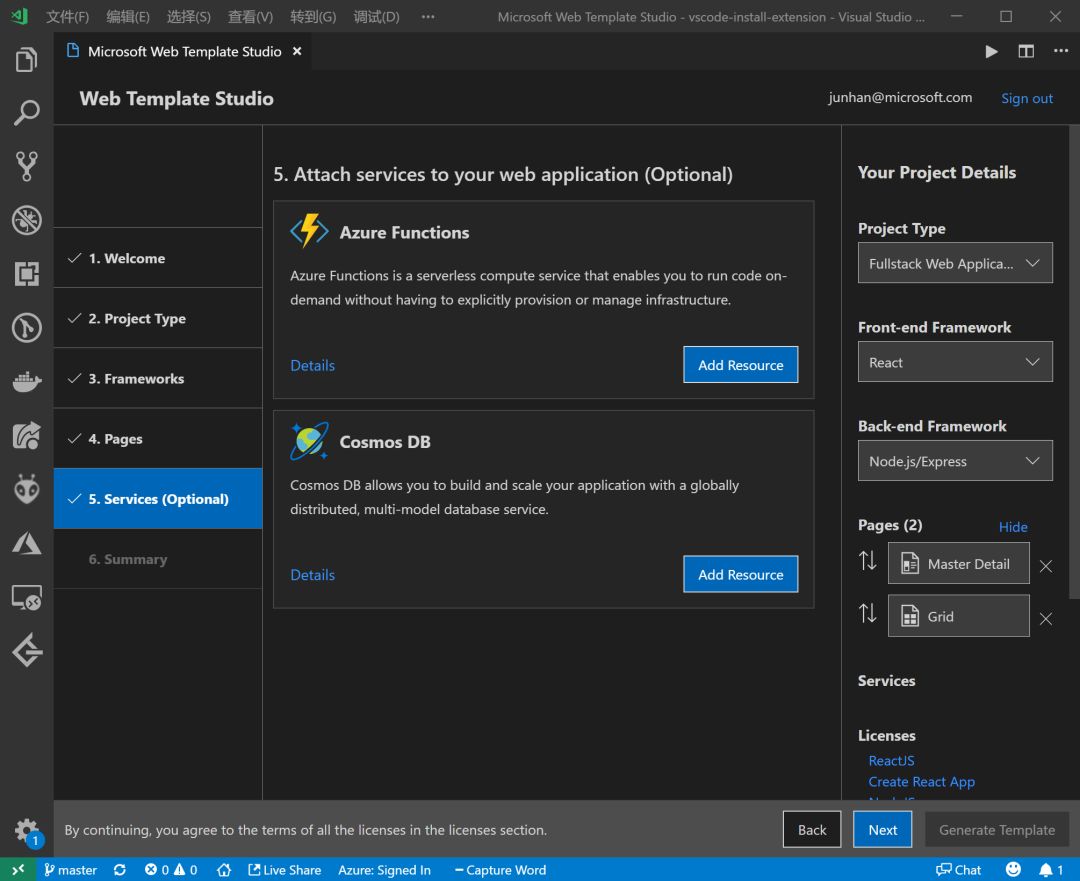Open the Search view in activity bar

click(x=26, y=112)
